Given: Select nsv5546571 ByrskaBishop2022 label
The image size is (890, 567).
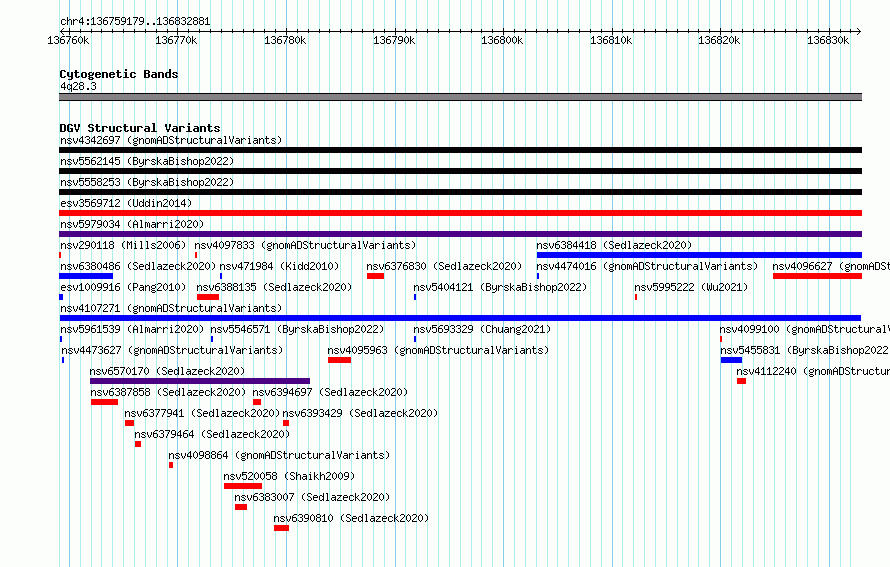Looking at the screenshot, I should [297, 329].
